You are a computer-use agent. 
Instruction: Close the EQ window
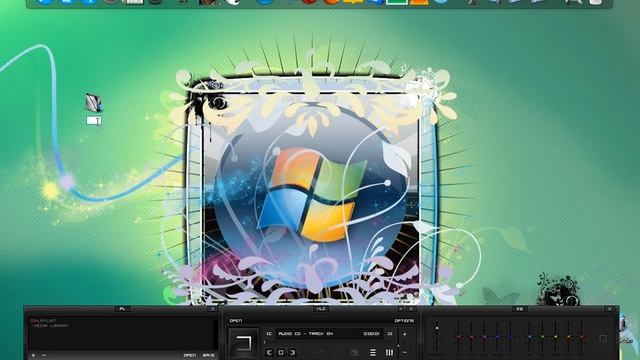tap(610, 309)
